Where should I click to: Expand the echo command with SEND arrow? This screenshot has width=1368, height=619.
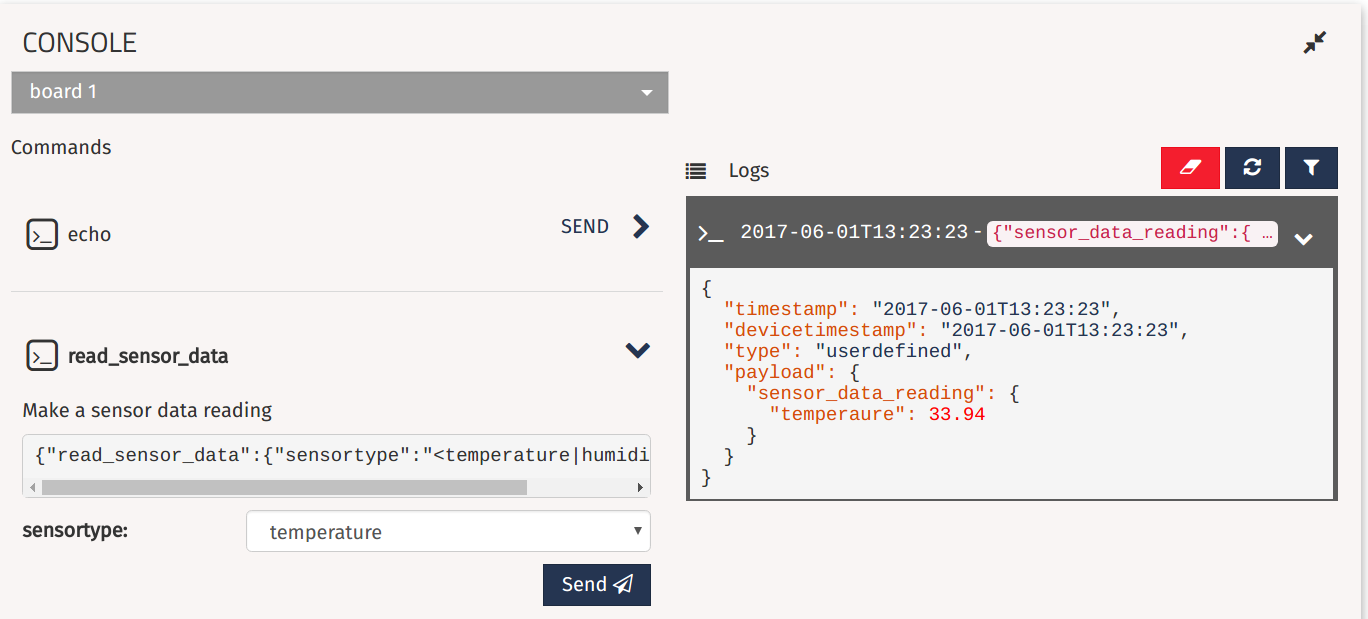pyautogui.click(x=641, y=227)
